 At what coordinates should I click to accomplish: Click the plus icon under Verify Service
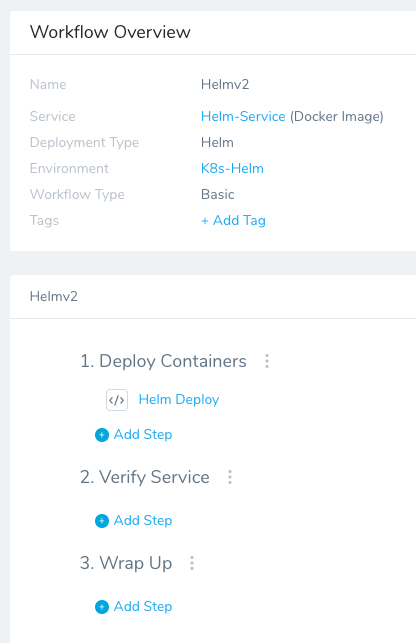tap(102, 521)
